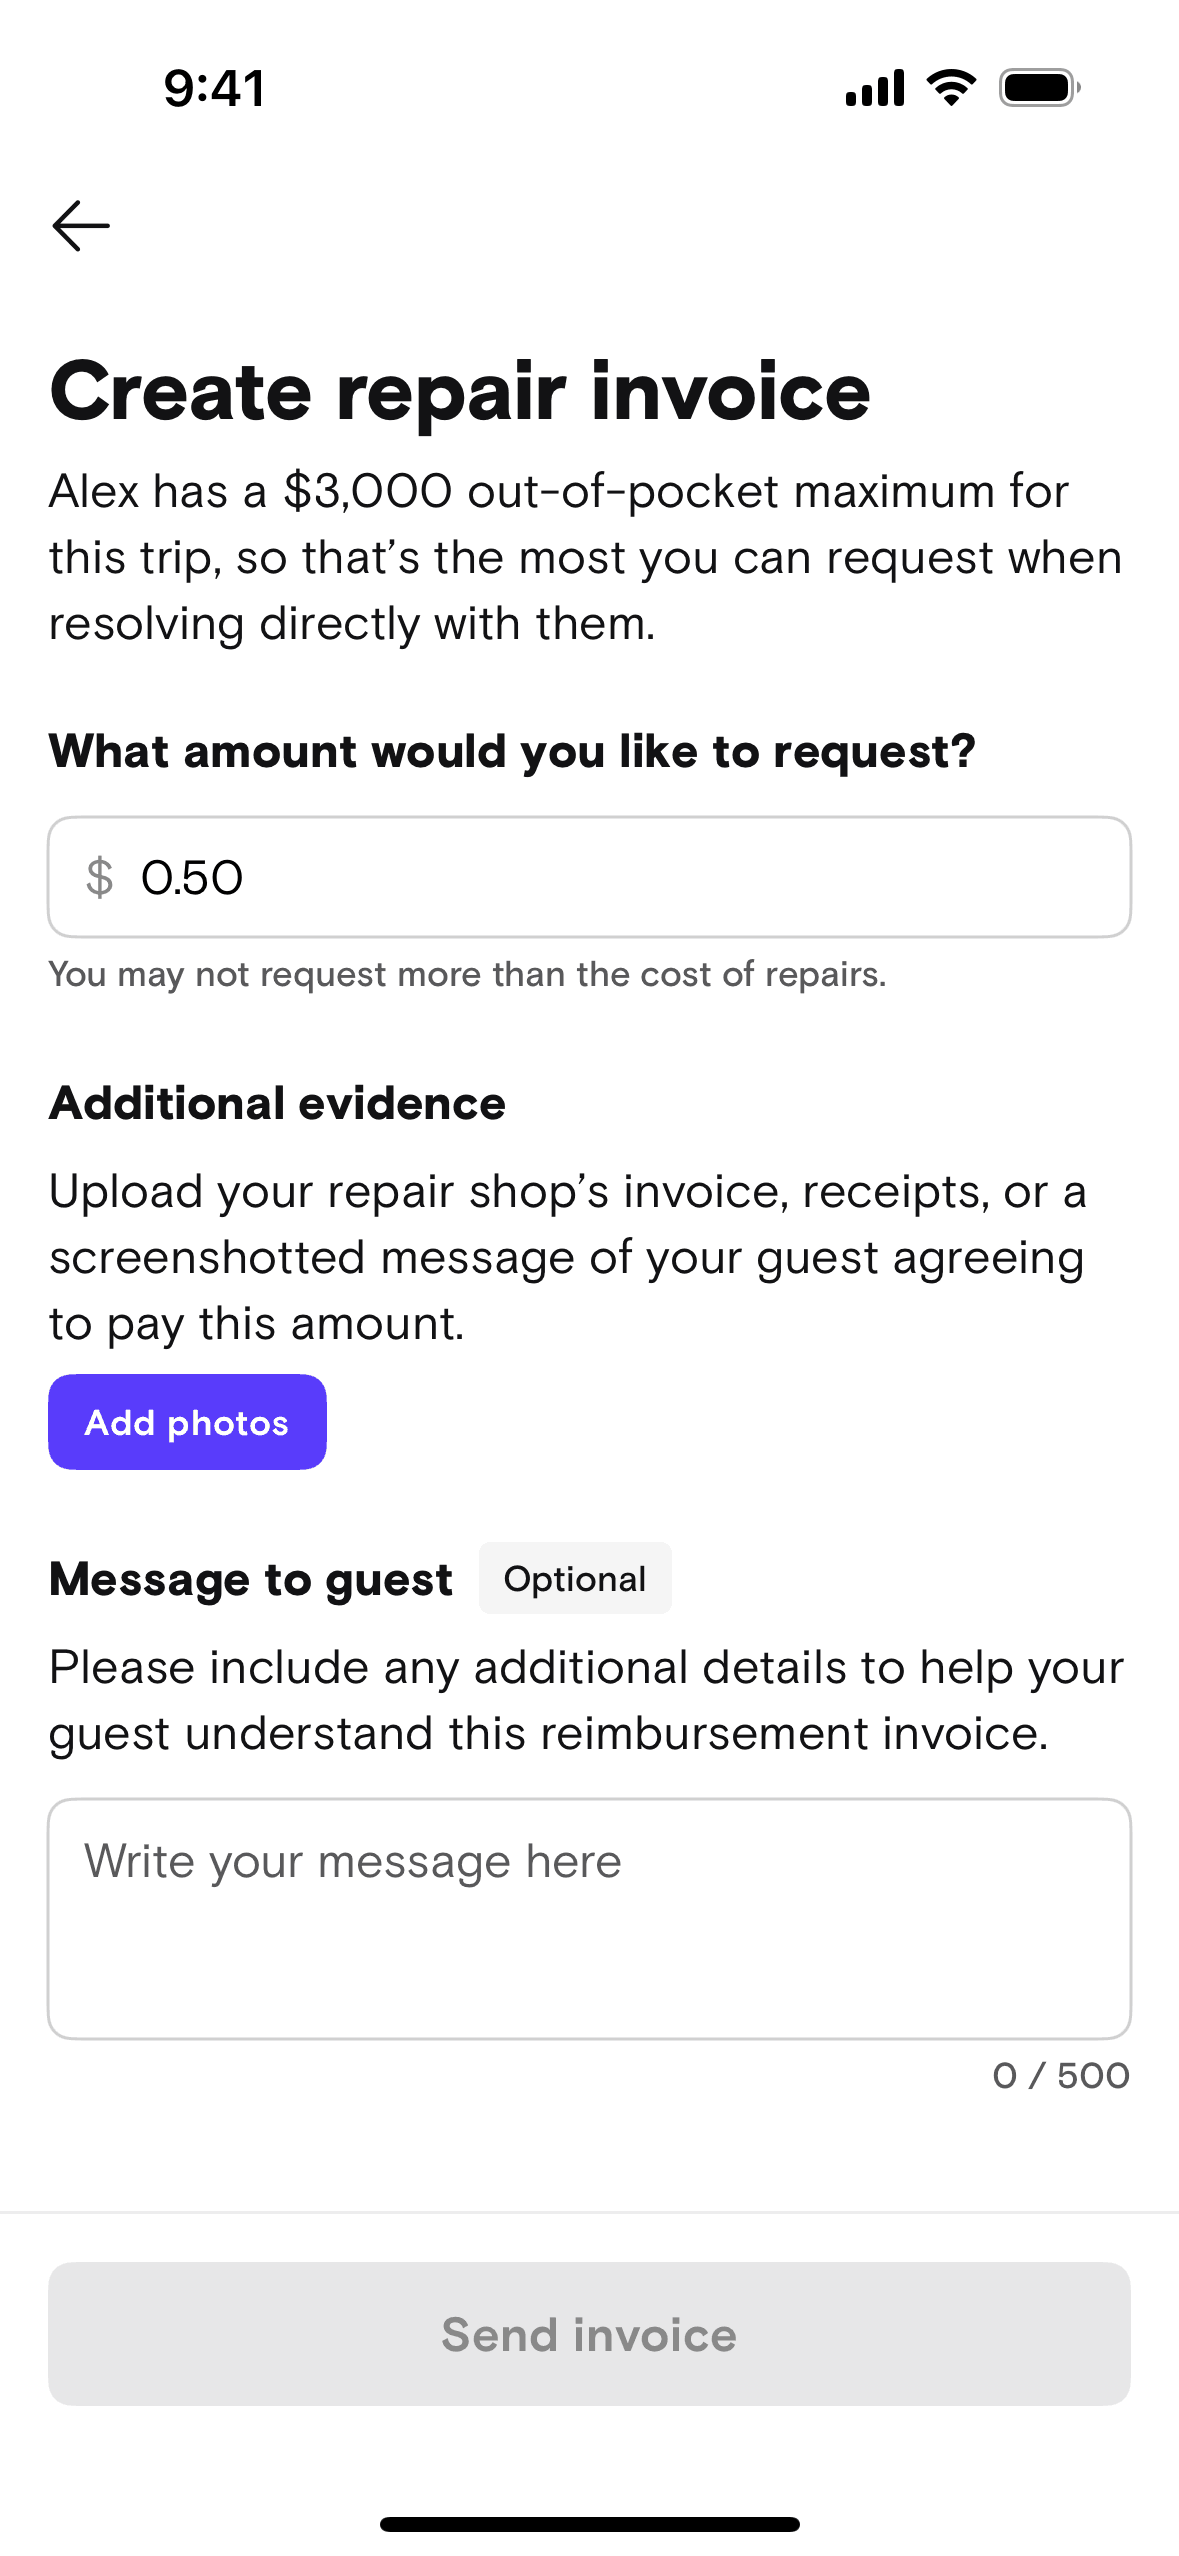Tap the home indicator bar

(x=589, y=2524)
